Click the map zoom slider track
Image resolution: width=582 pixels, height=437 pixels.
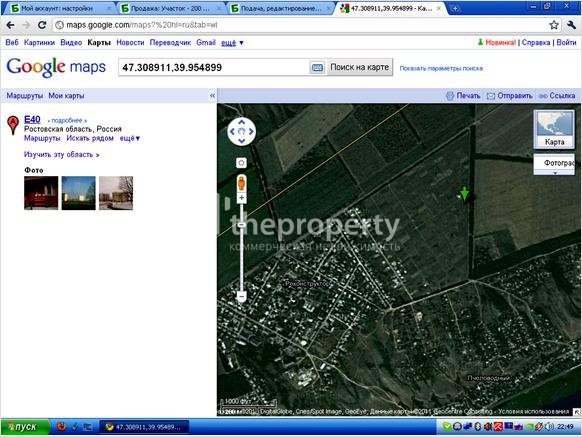[241, 247]
